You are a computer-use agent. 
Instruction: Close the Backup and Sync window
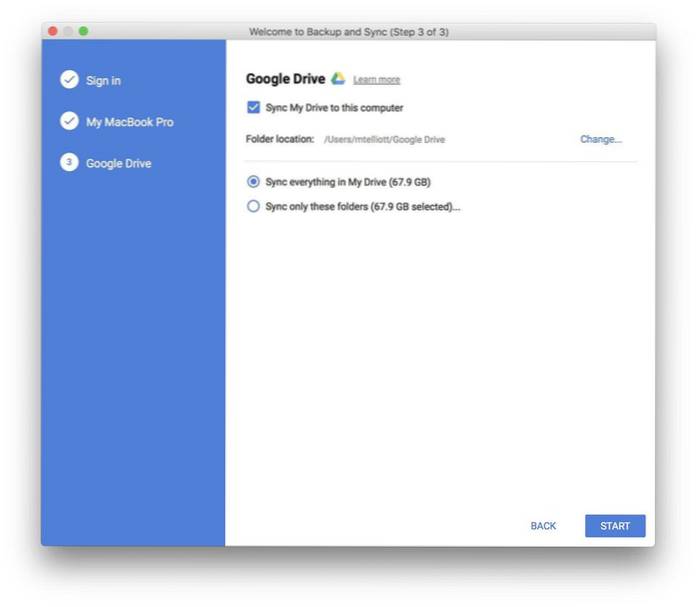pyautogui.click(x=53, y=32)
